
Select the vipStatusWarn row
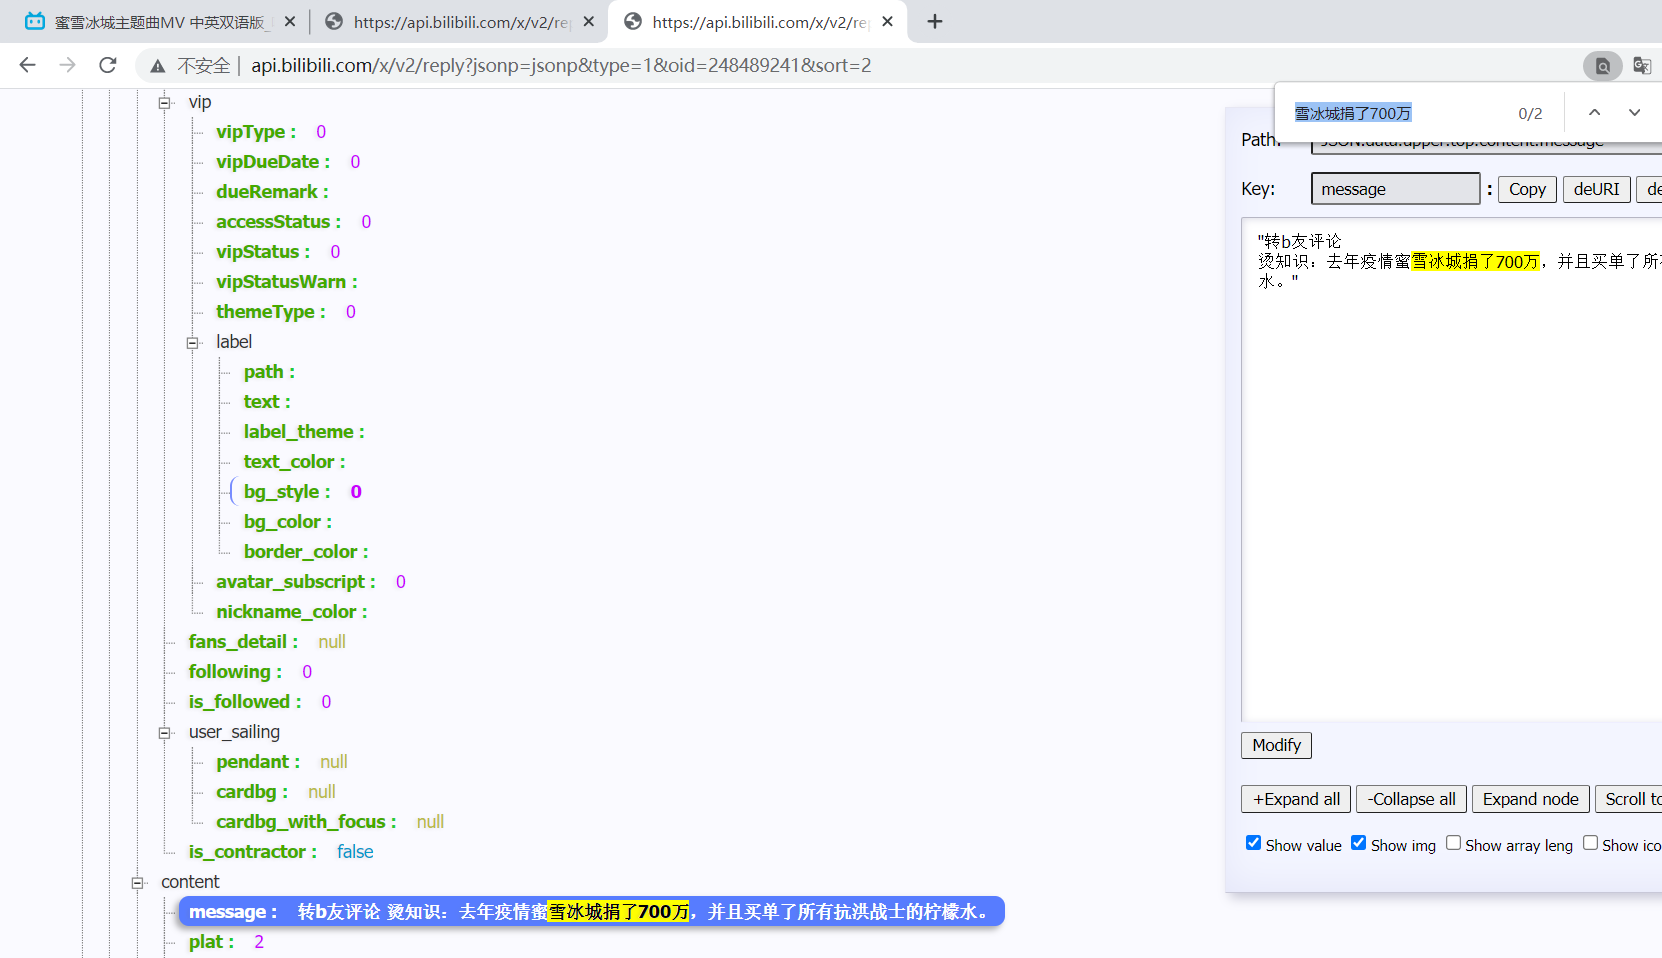click(x=287, y=282)
